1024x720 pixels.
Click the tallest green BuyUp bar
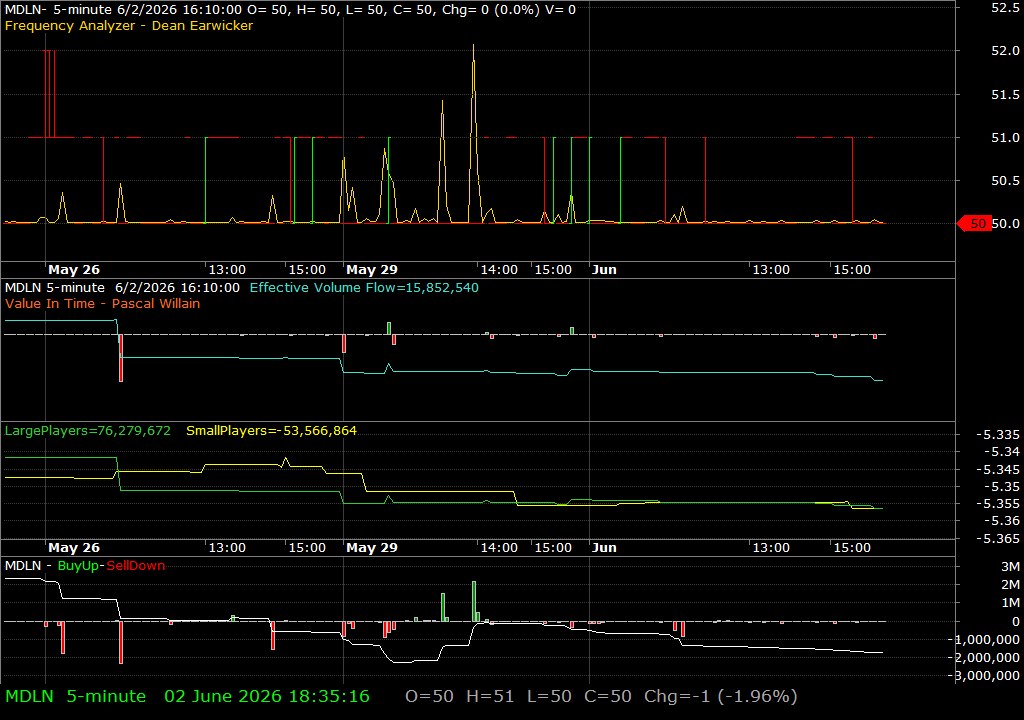[474, 601]
